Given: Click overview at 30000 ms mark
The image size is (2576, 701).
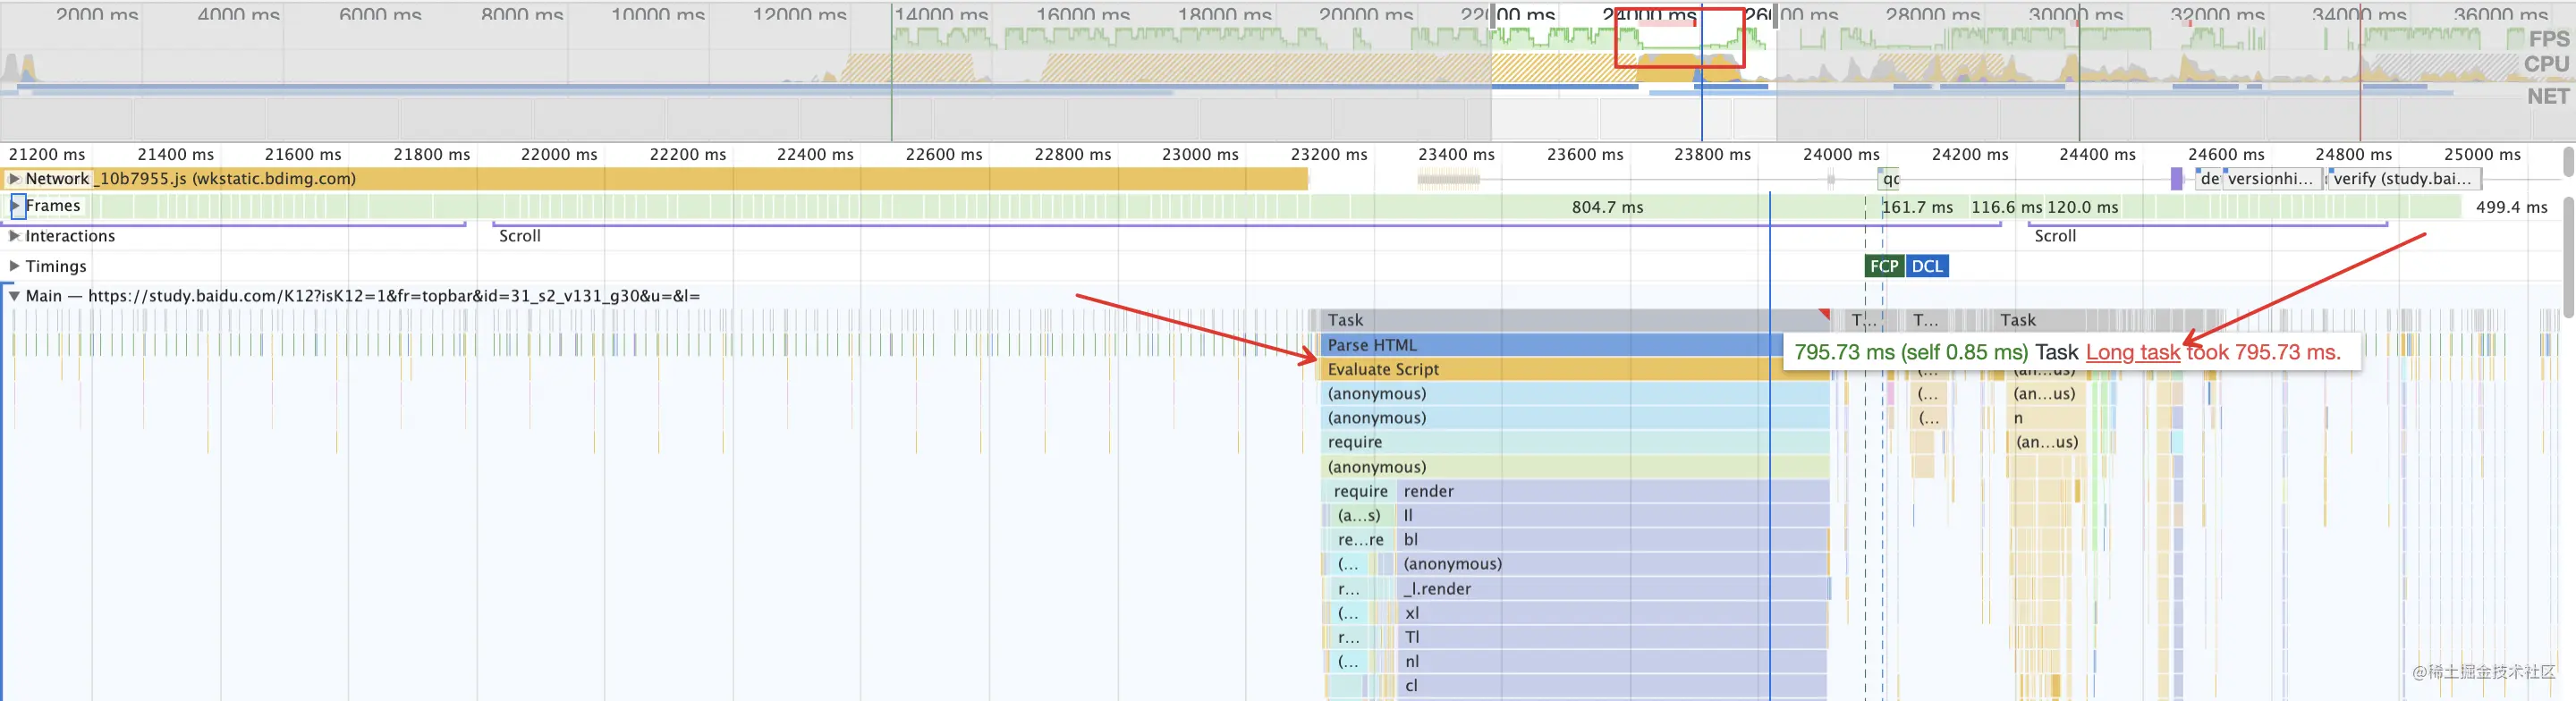Looking at the screenshot, I should 2076,14.
